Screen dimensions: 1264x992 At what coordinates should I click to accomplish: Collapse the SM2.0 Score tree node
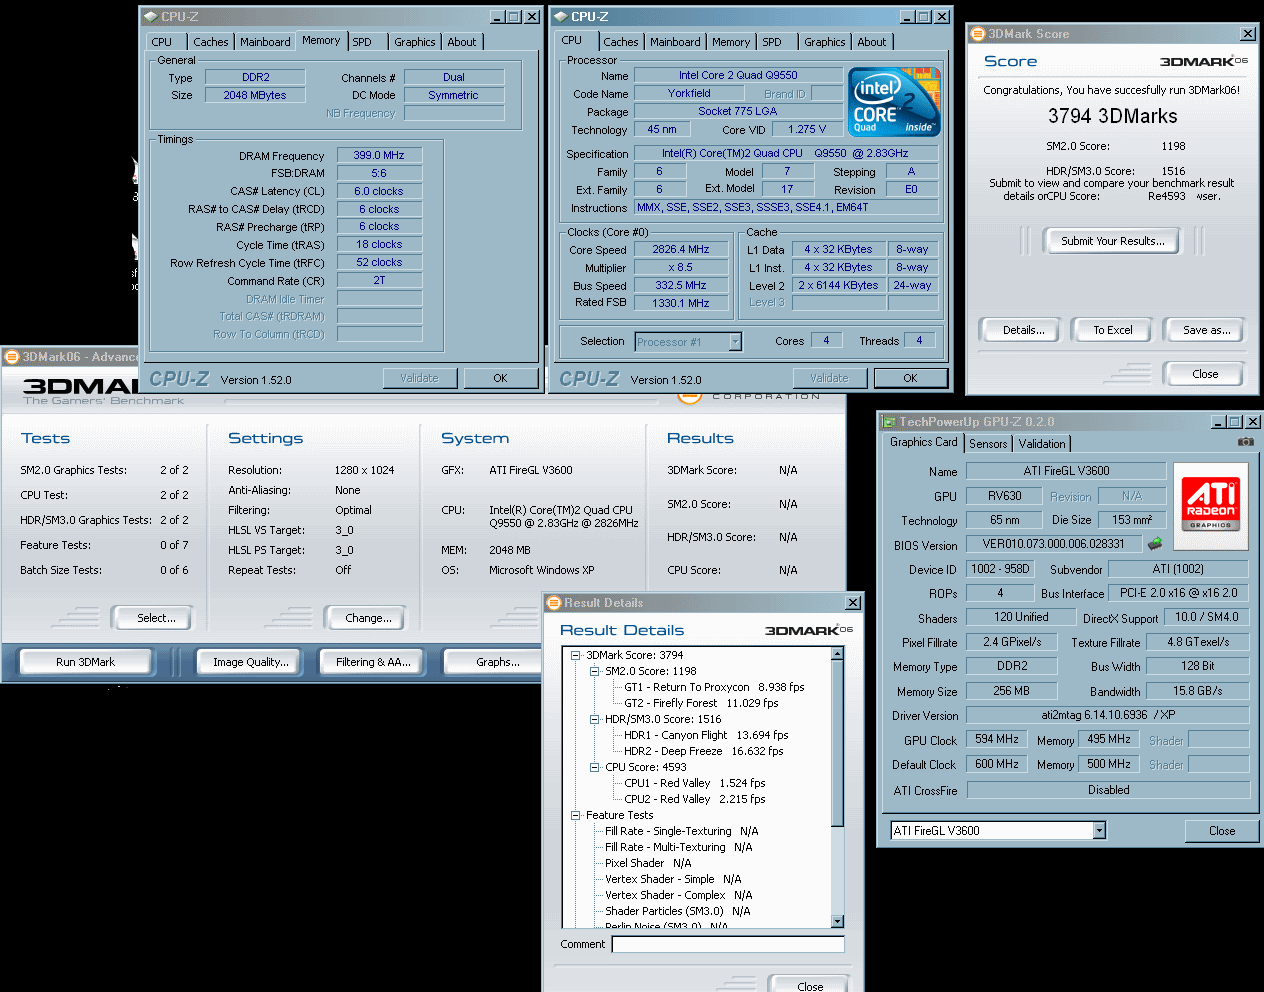pyautogui.click(x=595, y=672)
